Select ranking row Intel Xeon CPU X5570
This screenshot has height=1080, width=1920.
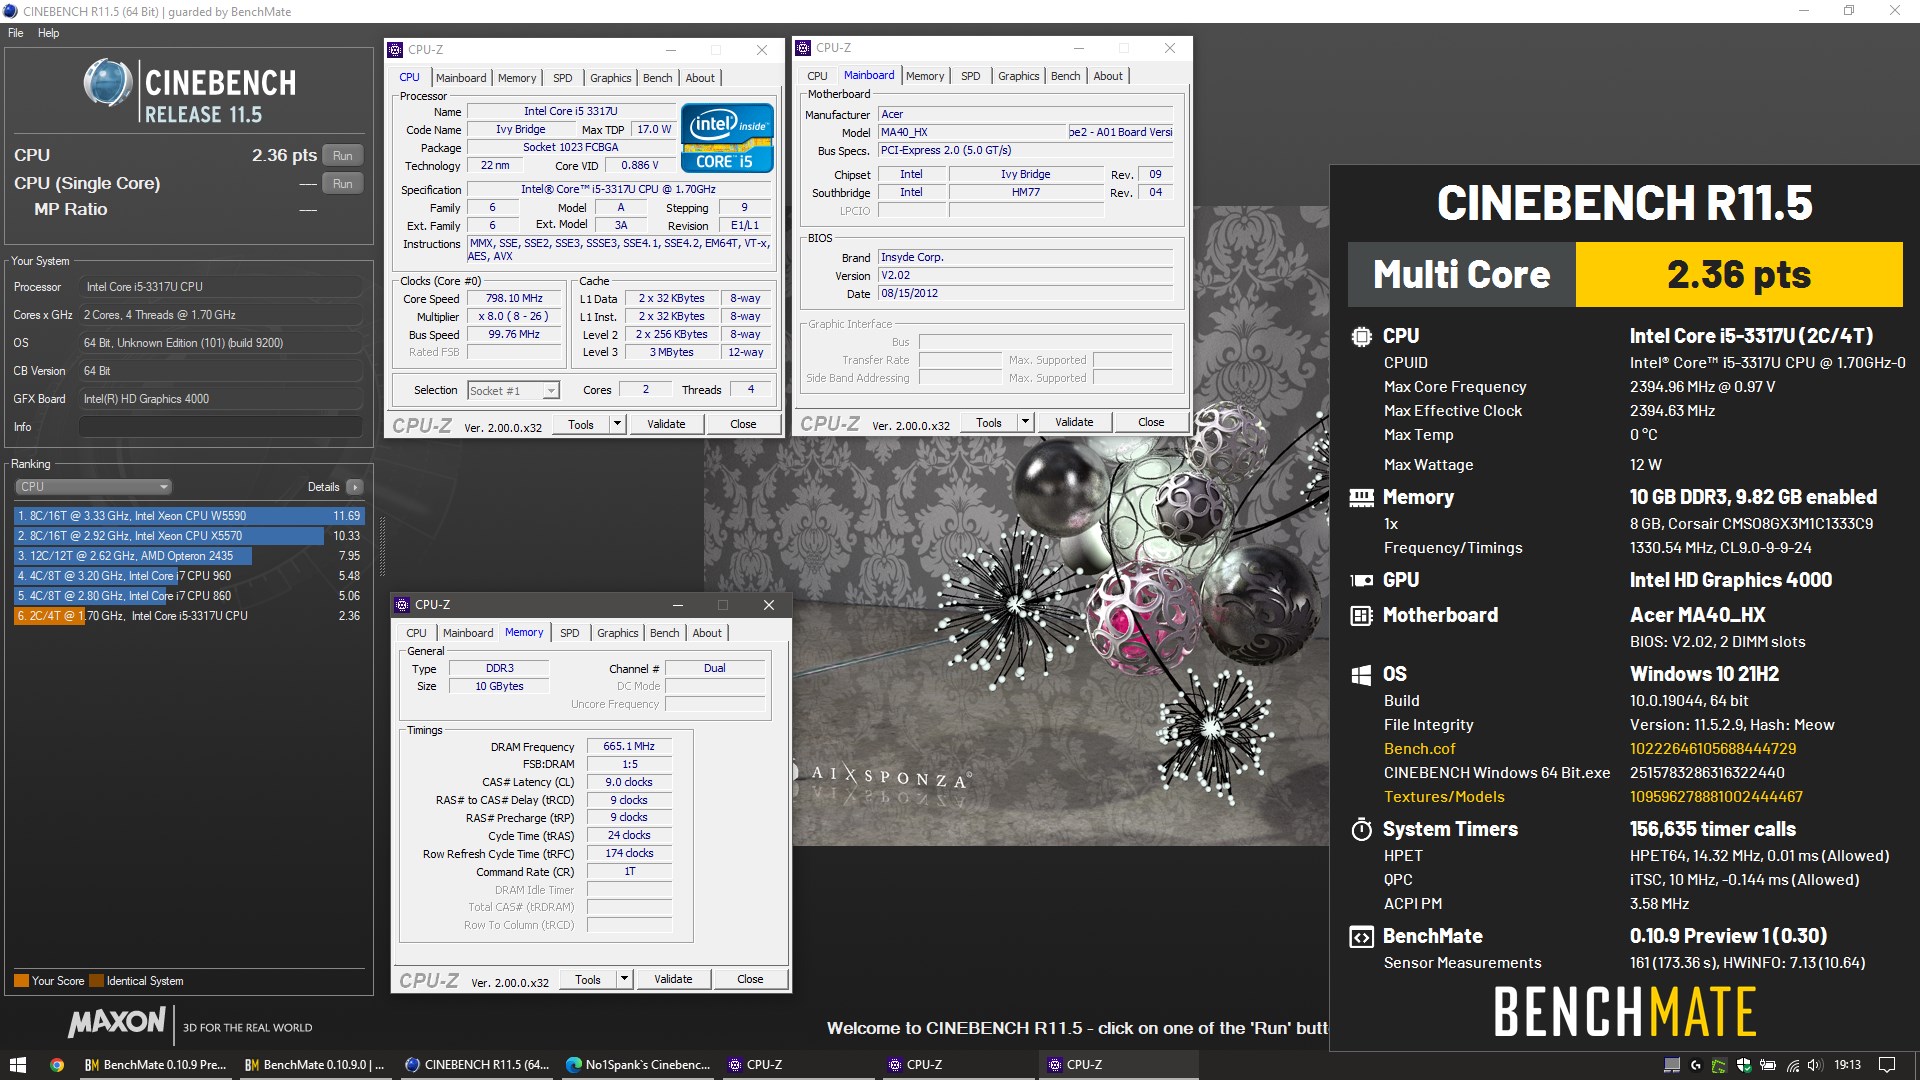point(189,536)
